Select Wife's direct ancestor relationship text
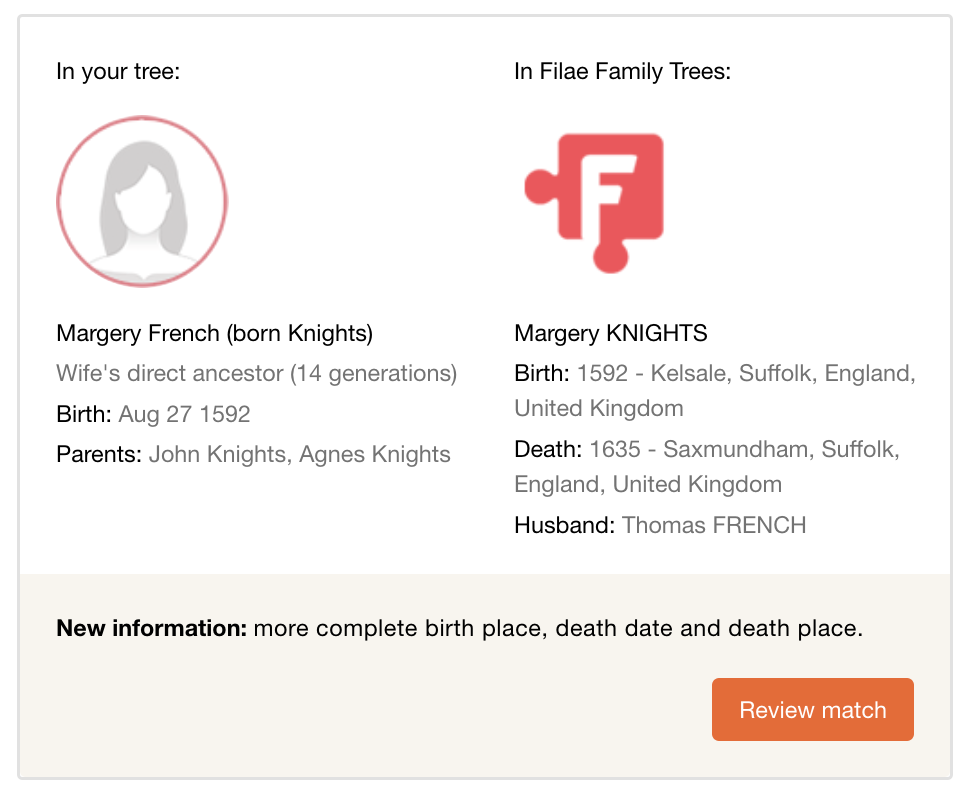Image resolution: width=970 pixels, height=792 pixels. point(256,374)
